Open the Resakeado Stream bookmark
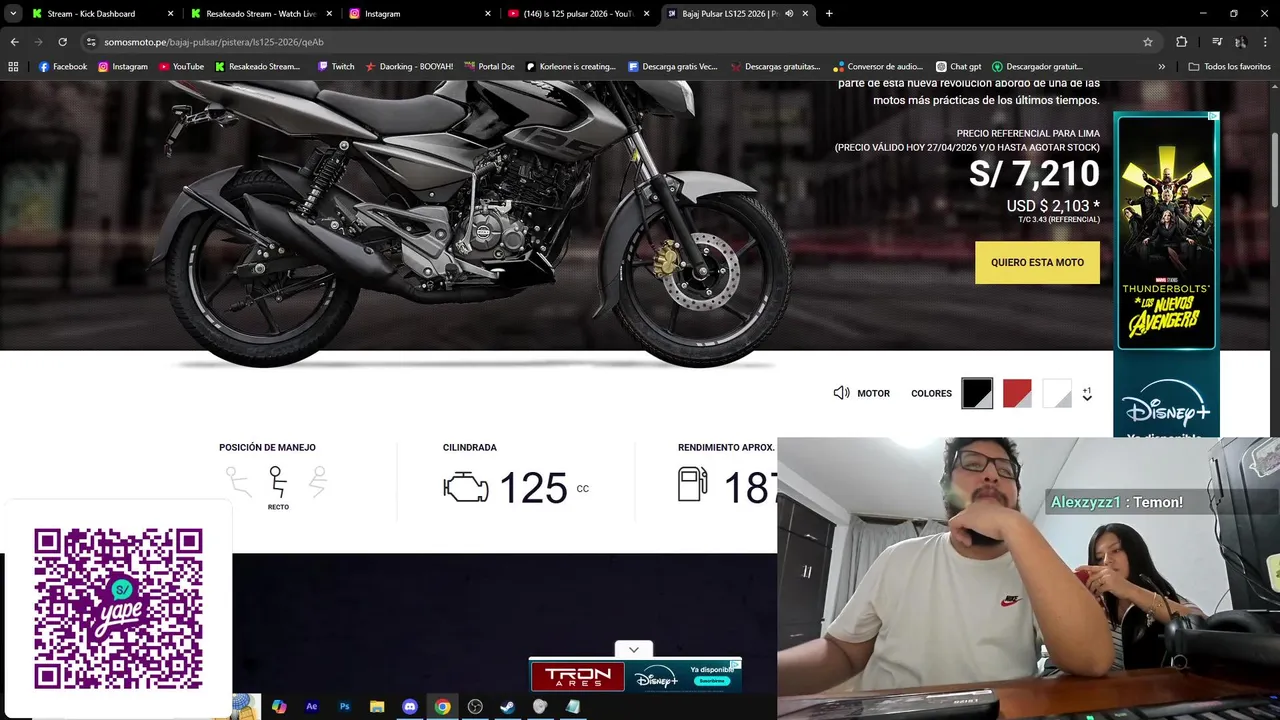The image size is (1280, 720). pos(257,66)
